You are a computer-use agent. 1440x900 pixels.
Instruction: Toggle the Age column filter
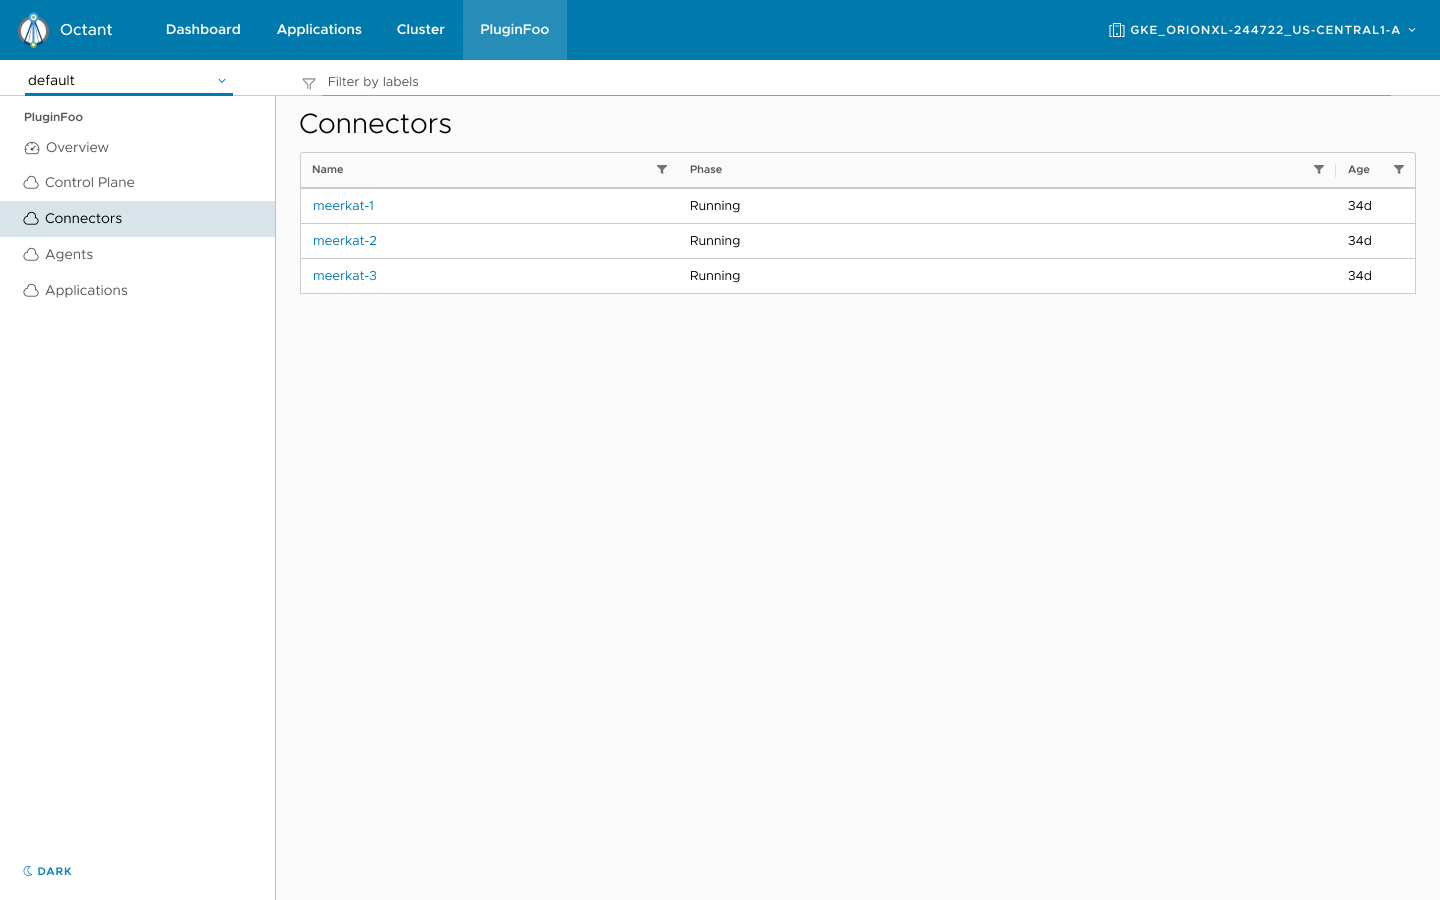click(x=1399, y=169)
